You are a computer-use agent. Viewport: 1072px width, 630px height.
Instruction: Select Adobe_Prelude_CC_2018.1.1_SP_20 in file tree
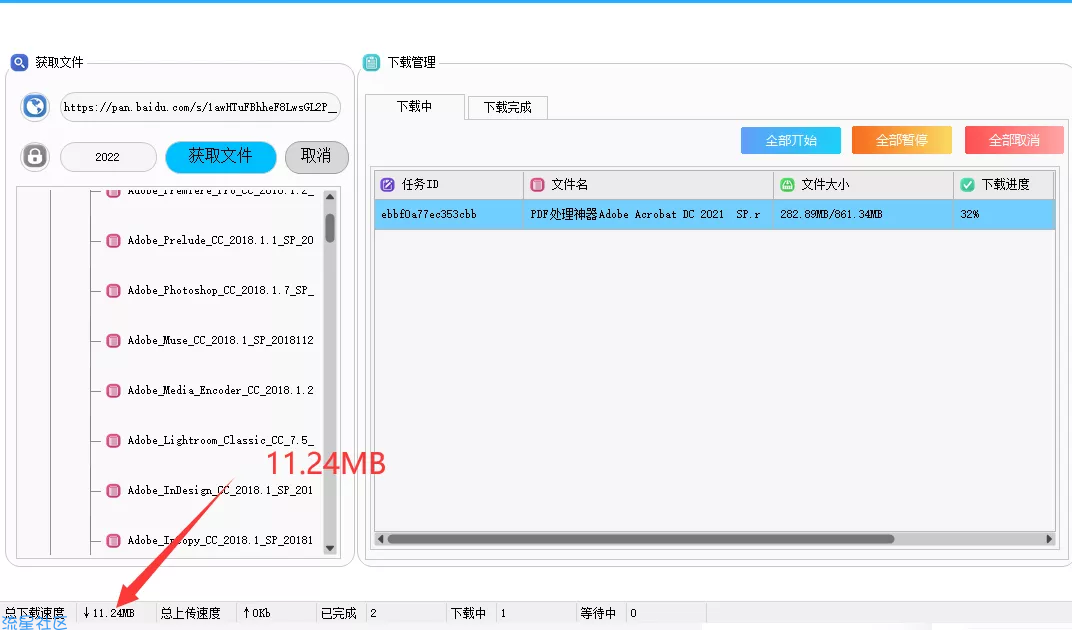(220, 240)
